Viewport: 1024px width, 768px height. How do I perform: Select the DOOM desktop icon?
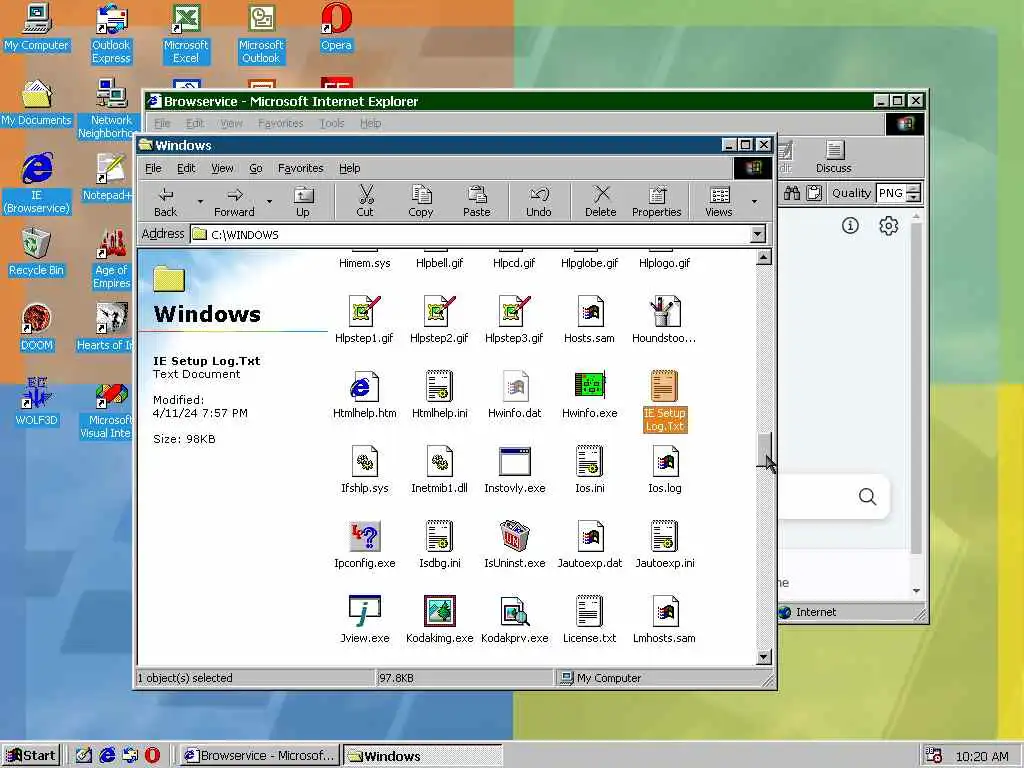pyautogui.click(x=36, y=328)
